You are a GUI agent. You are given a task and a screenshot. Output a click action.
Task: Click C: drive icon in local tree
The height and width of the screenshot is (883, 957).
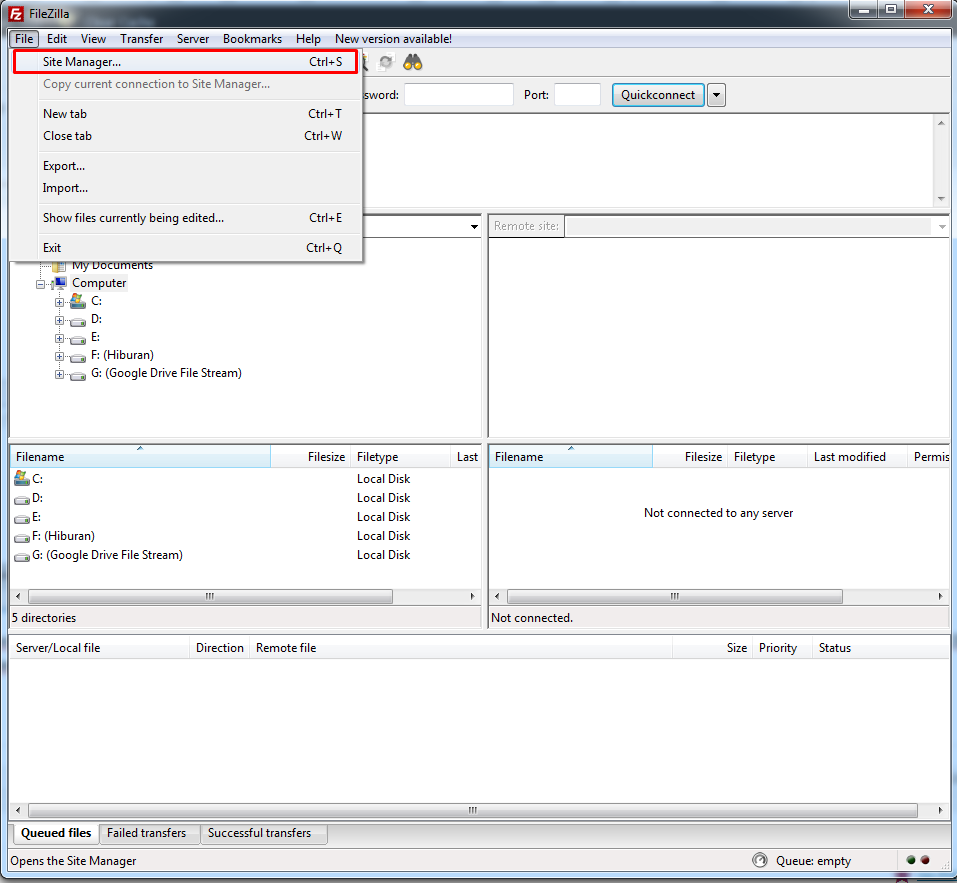click(x=78, y=301)
